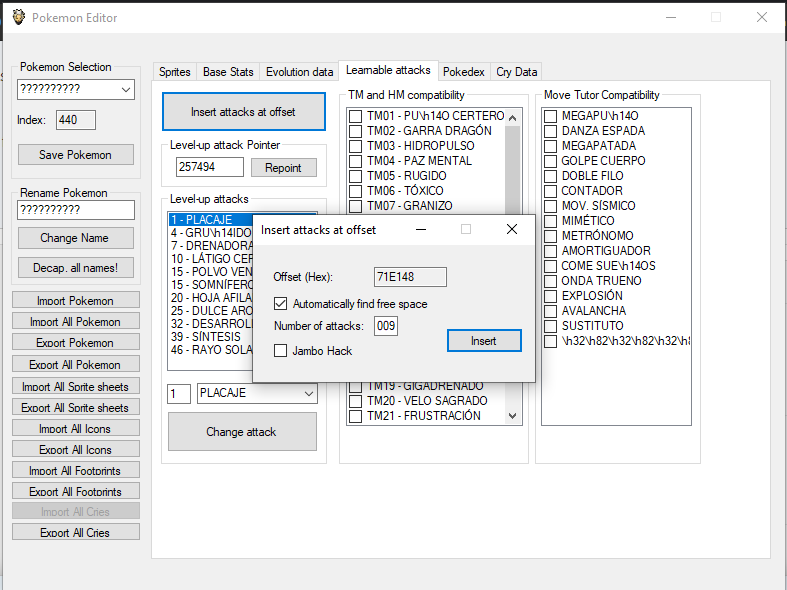787x590 pixels.
Task: Go to the Cry Data tab
Action: (517, 72)
